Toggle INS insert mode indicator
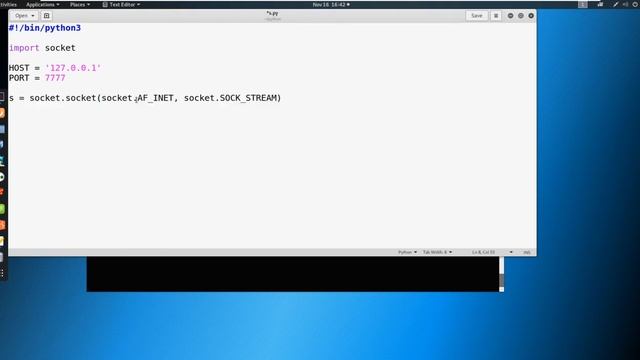Image resolution: width=640 pixels, height=360 pixels. [527, 252]
